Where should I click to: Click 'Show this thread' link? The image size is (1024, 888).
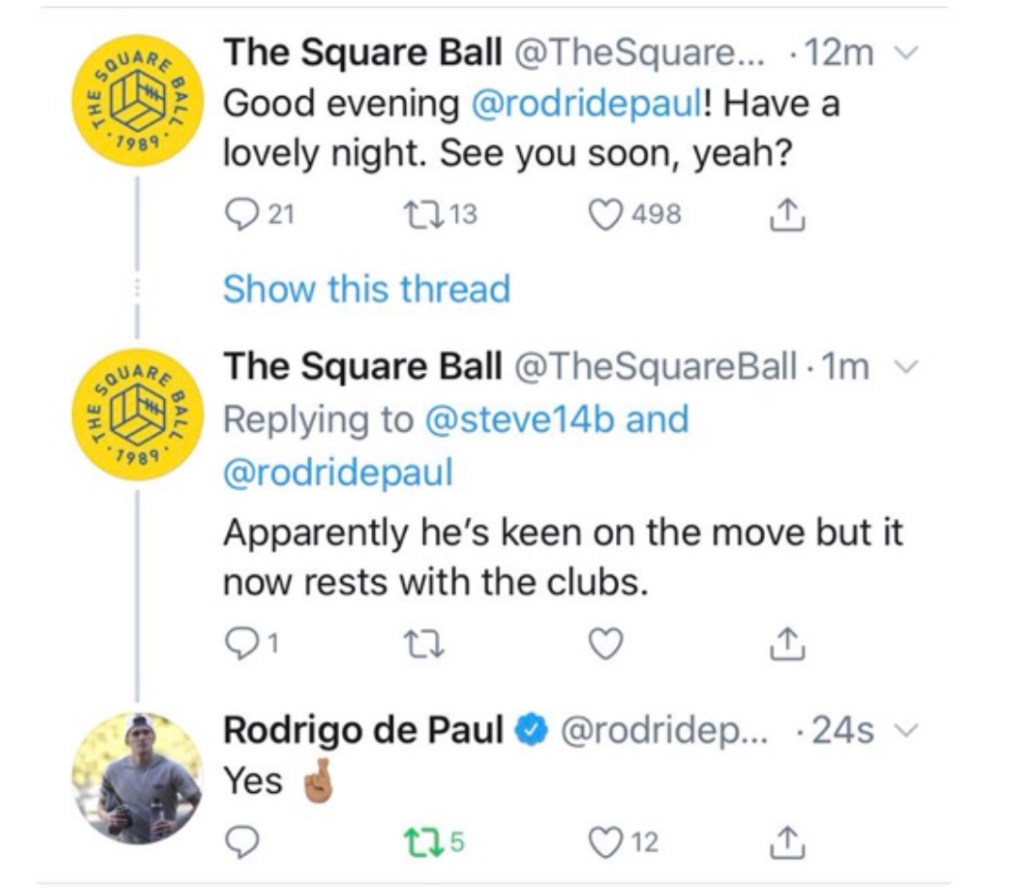[366, 289]
